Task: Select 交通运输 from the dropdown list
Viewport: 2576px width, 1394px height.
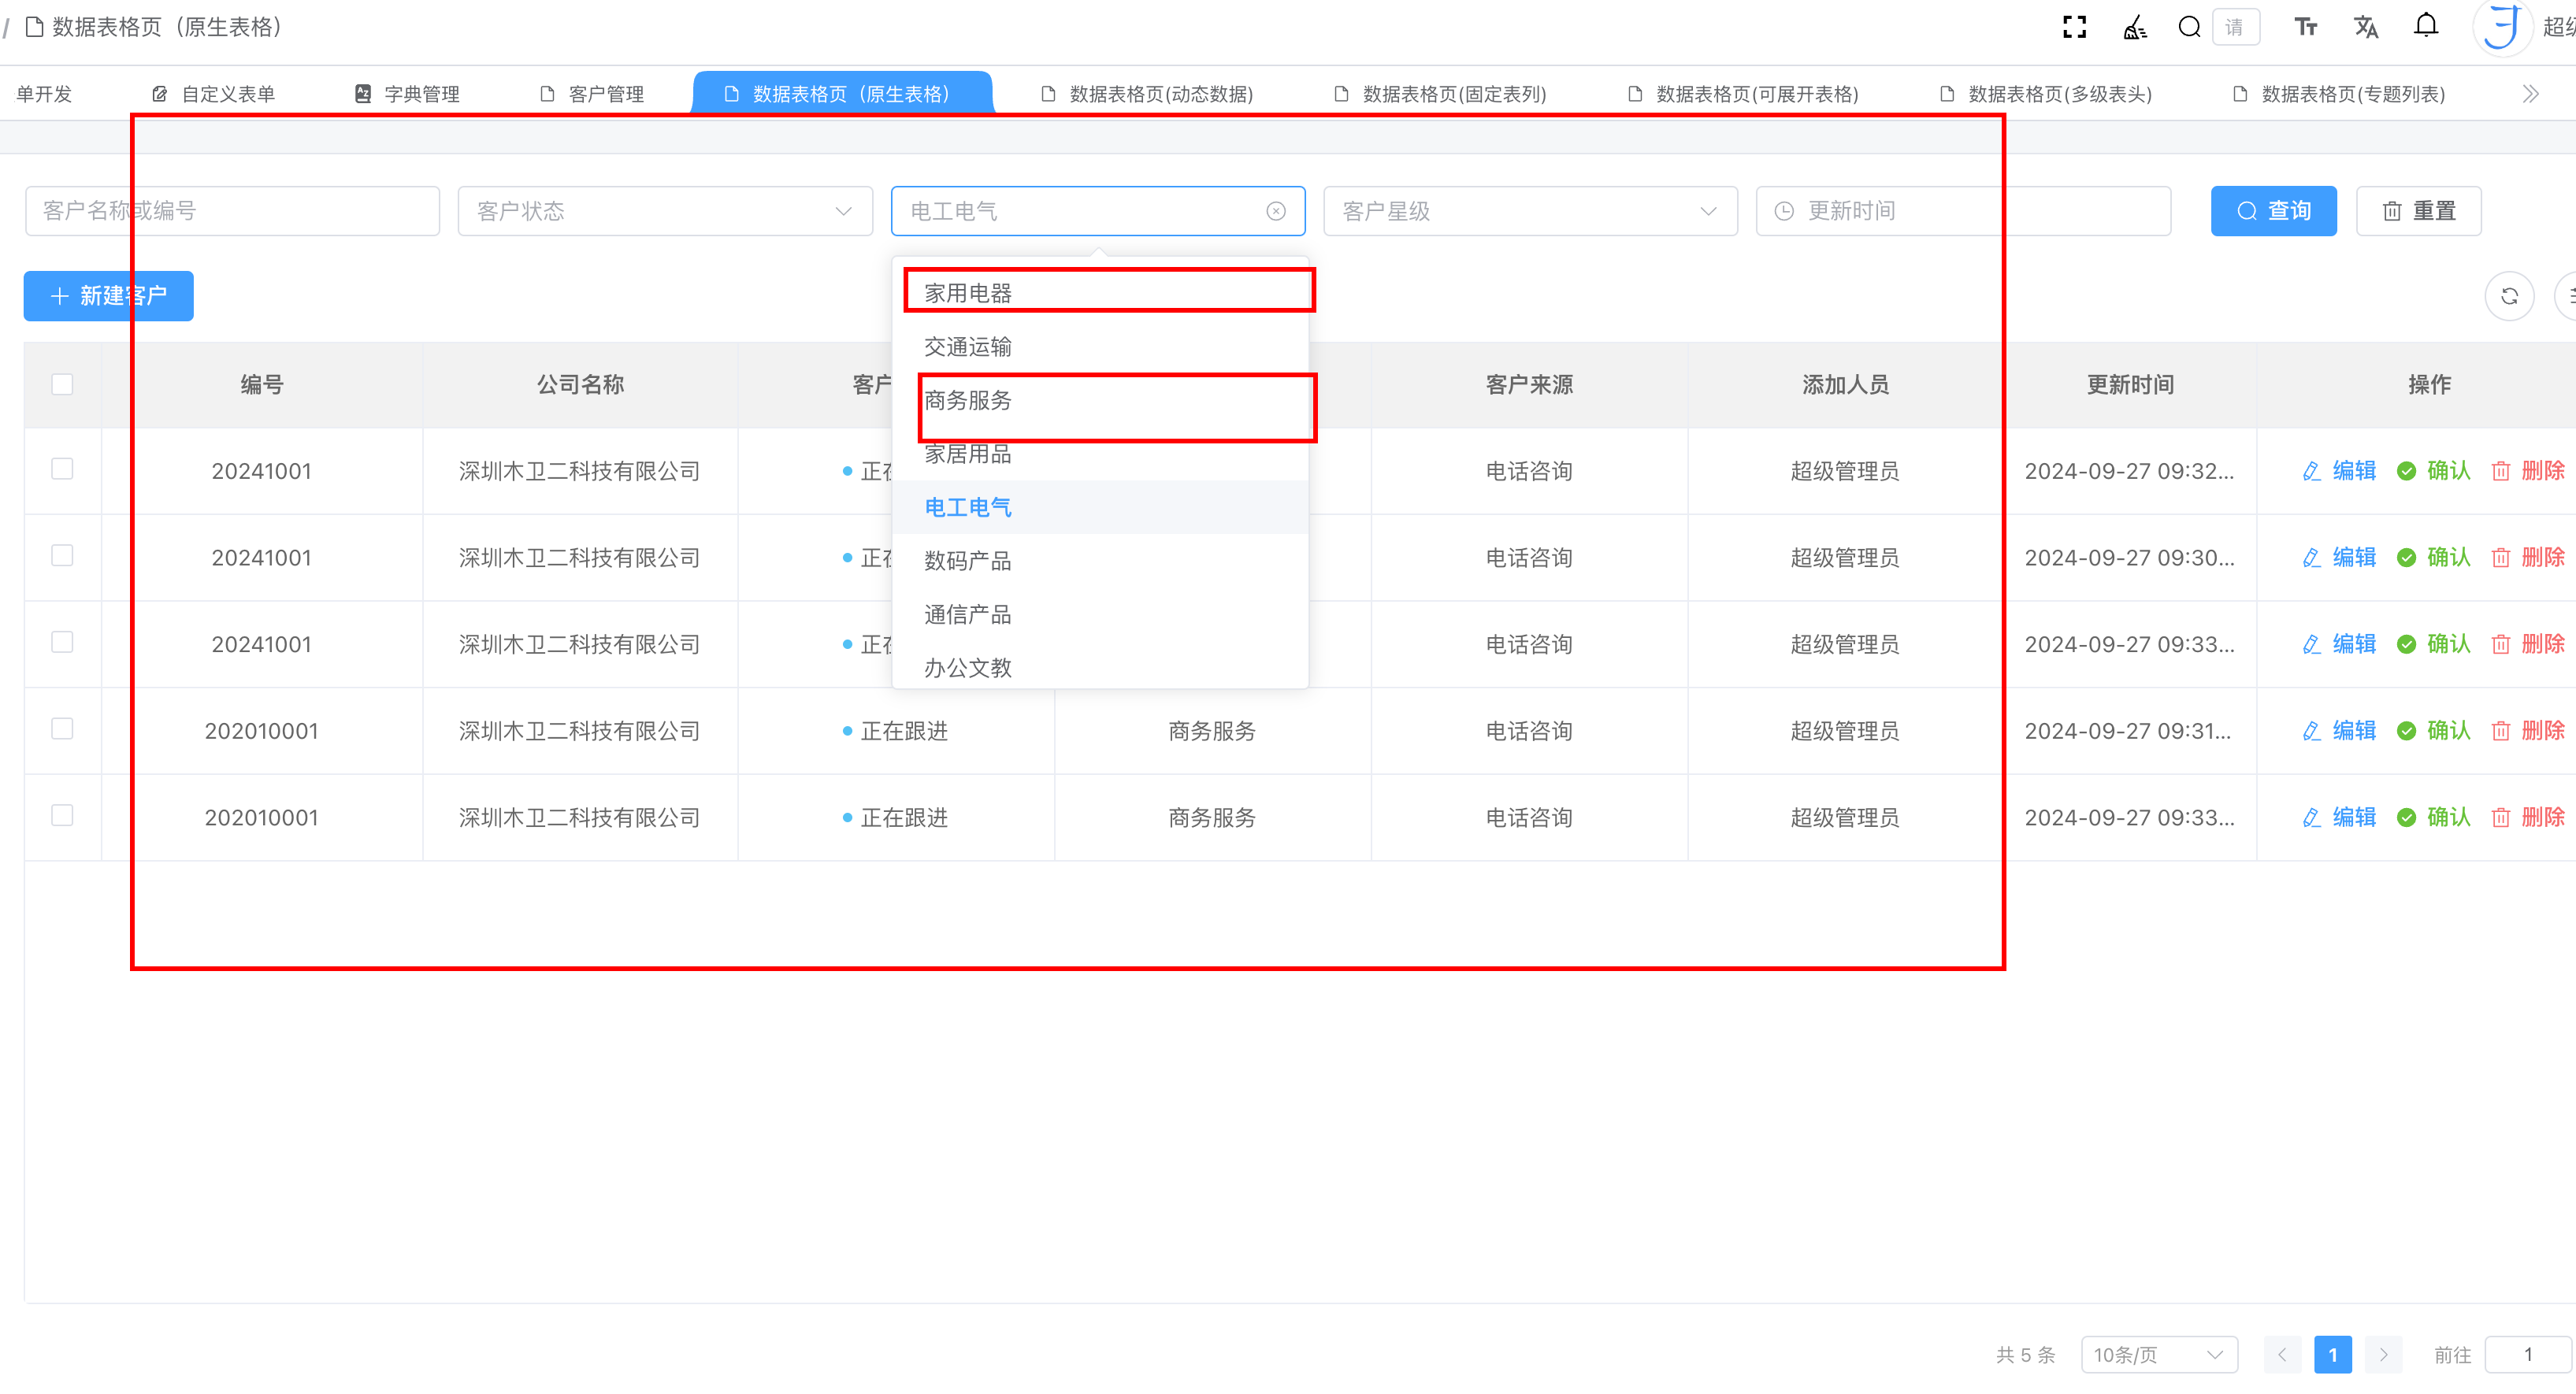Action: (967, 347)
